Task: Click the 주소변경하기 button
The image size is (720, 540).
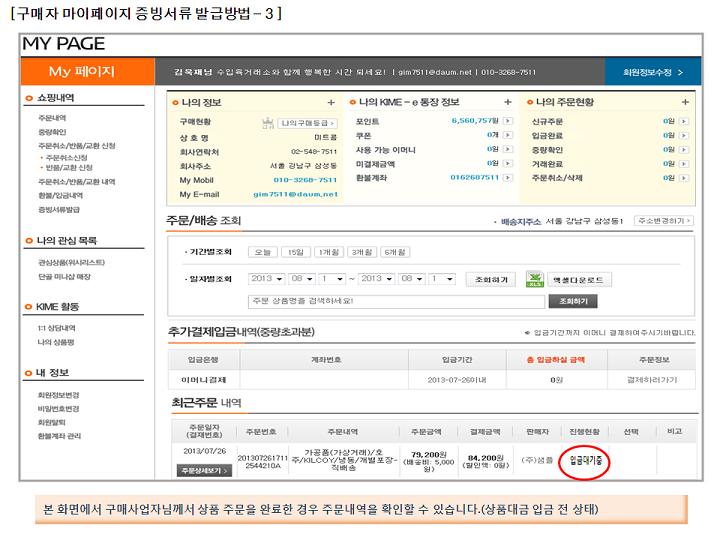Action: [664, 220]
